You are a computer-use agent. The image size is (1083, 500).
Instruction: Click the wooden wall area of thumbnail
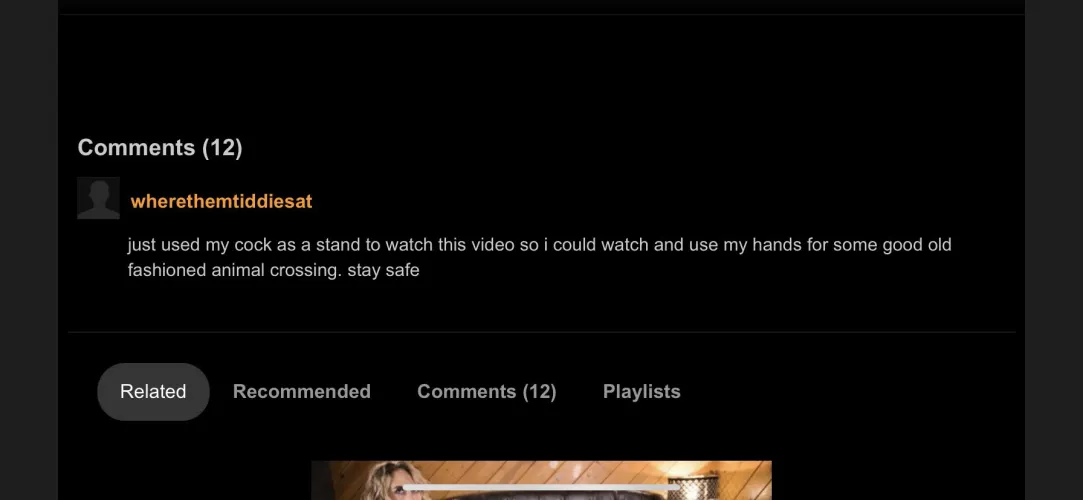tap(553, 472)
